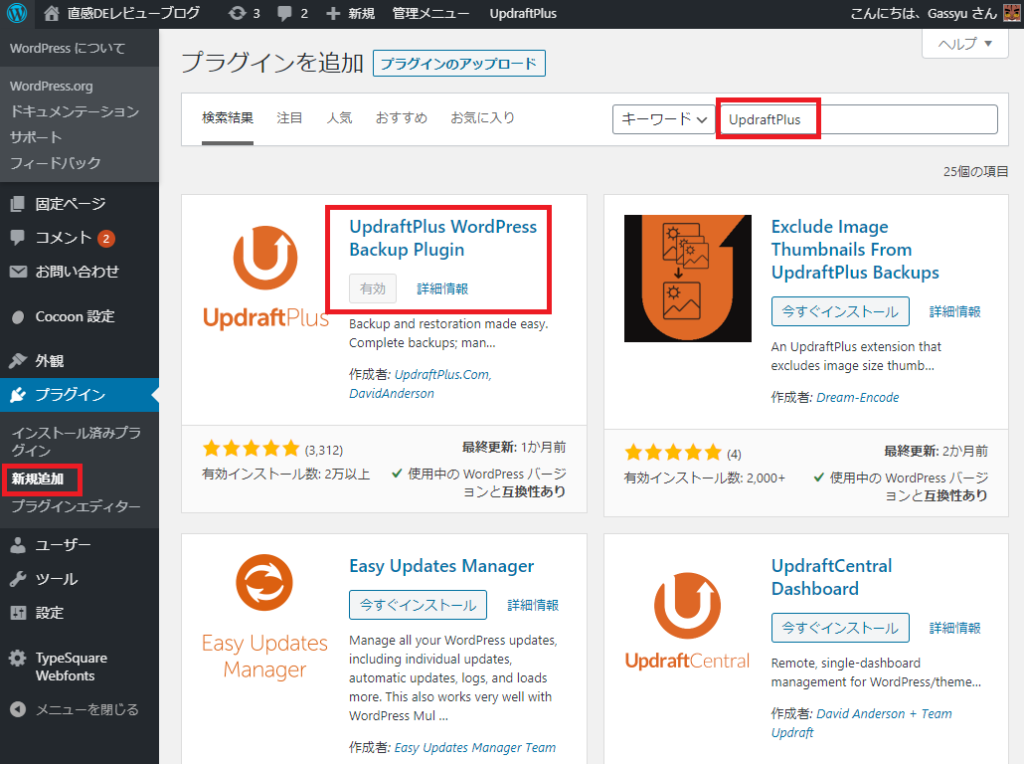The width and height of the screenshot is (1024, 764).
Task: Install Easy Updates Manager now
Action: 418,605
